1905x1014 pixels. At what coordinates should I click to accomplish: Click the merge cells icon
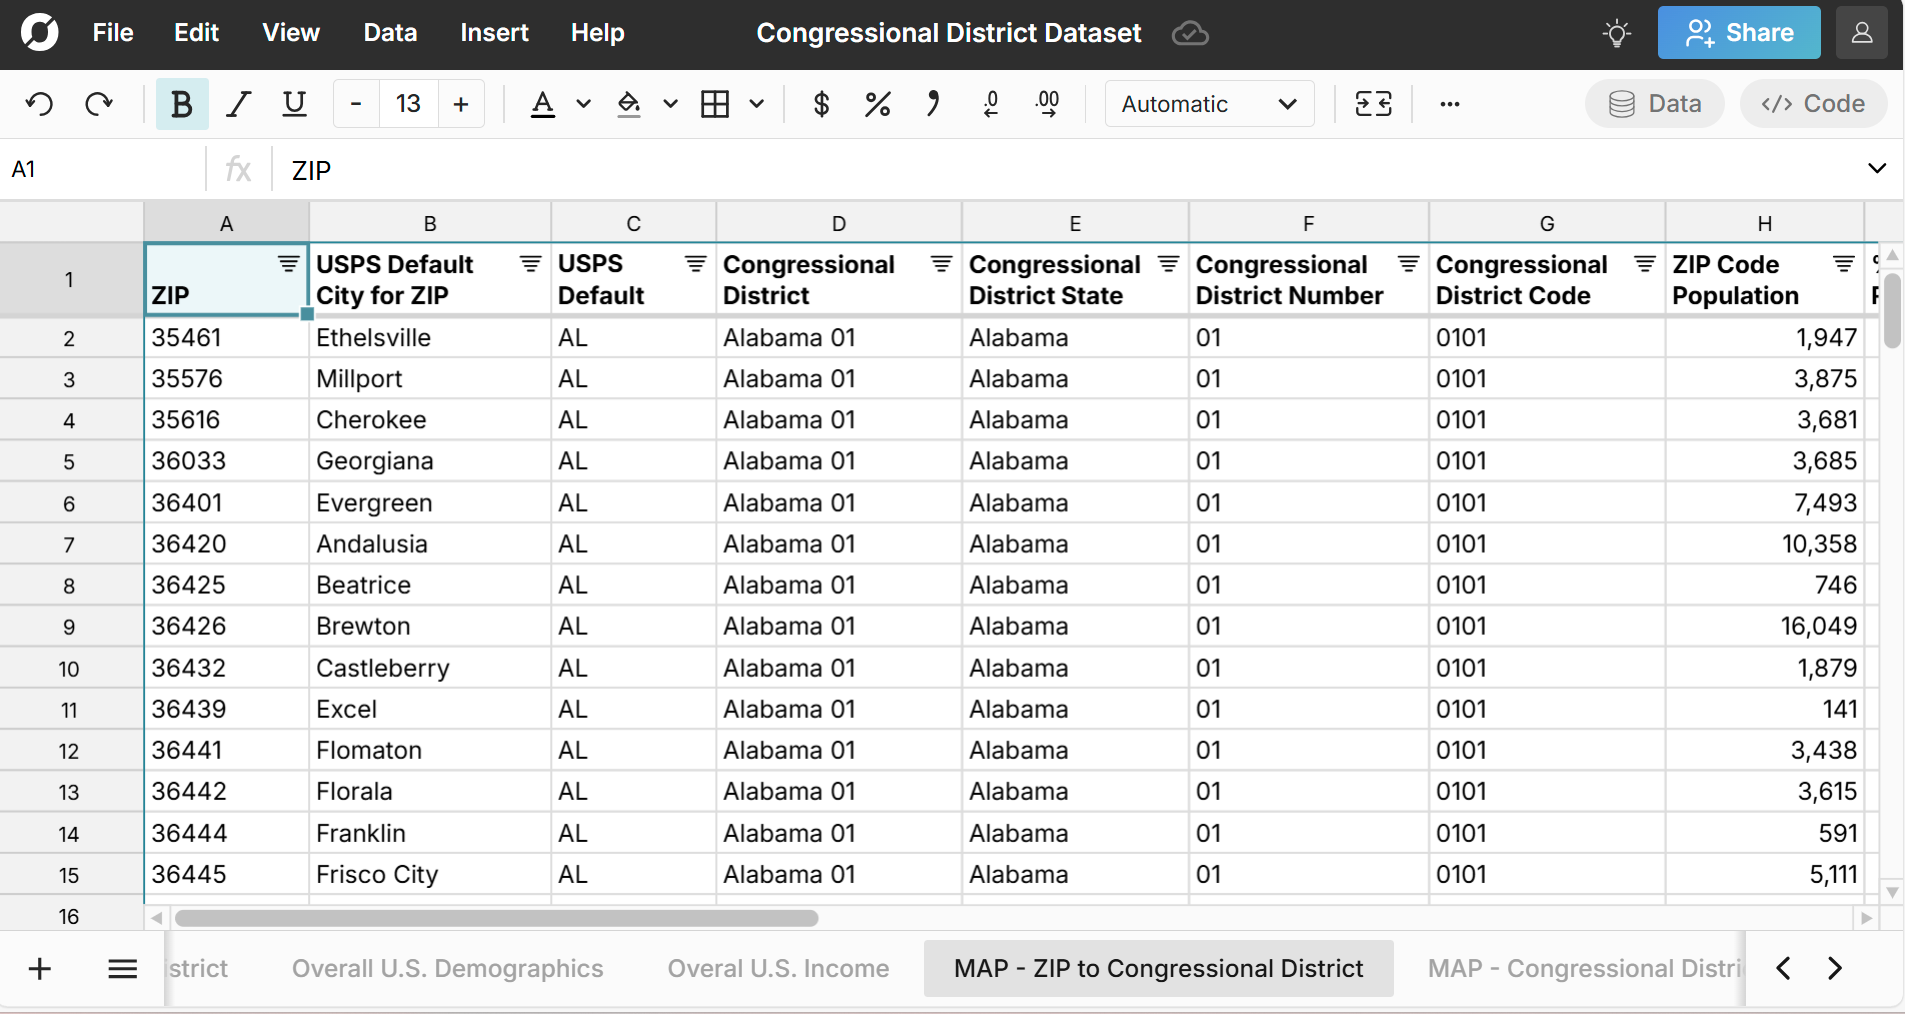tap(1373, 104)
